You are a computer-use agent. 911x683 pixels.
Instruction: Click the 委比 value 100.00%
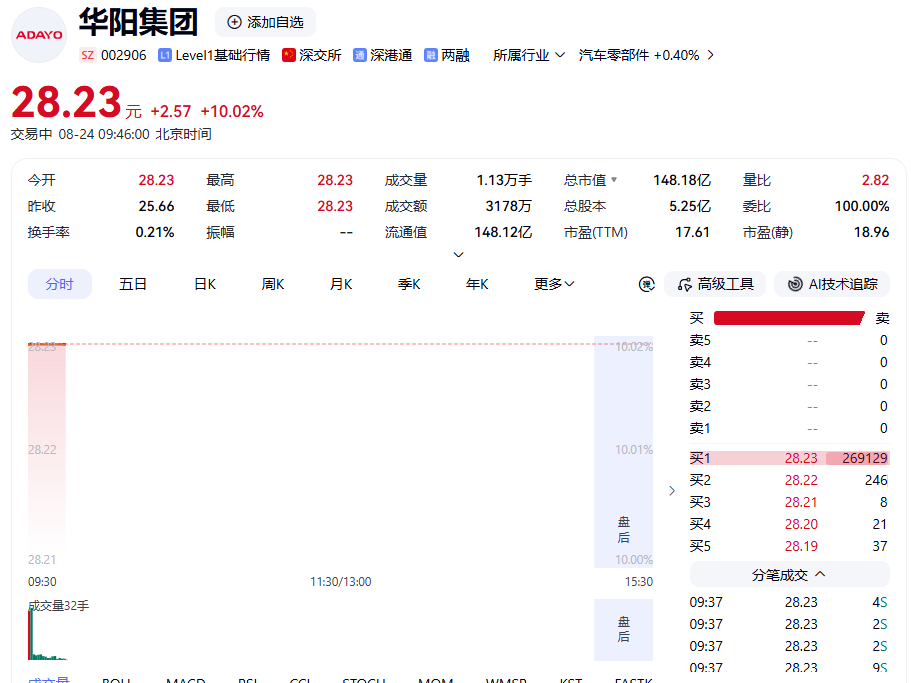[x=862, y=206]
